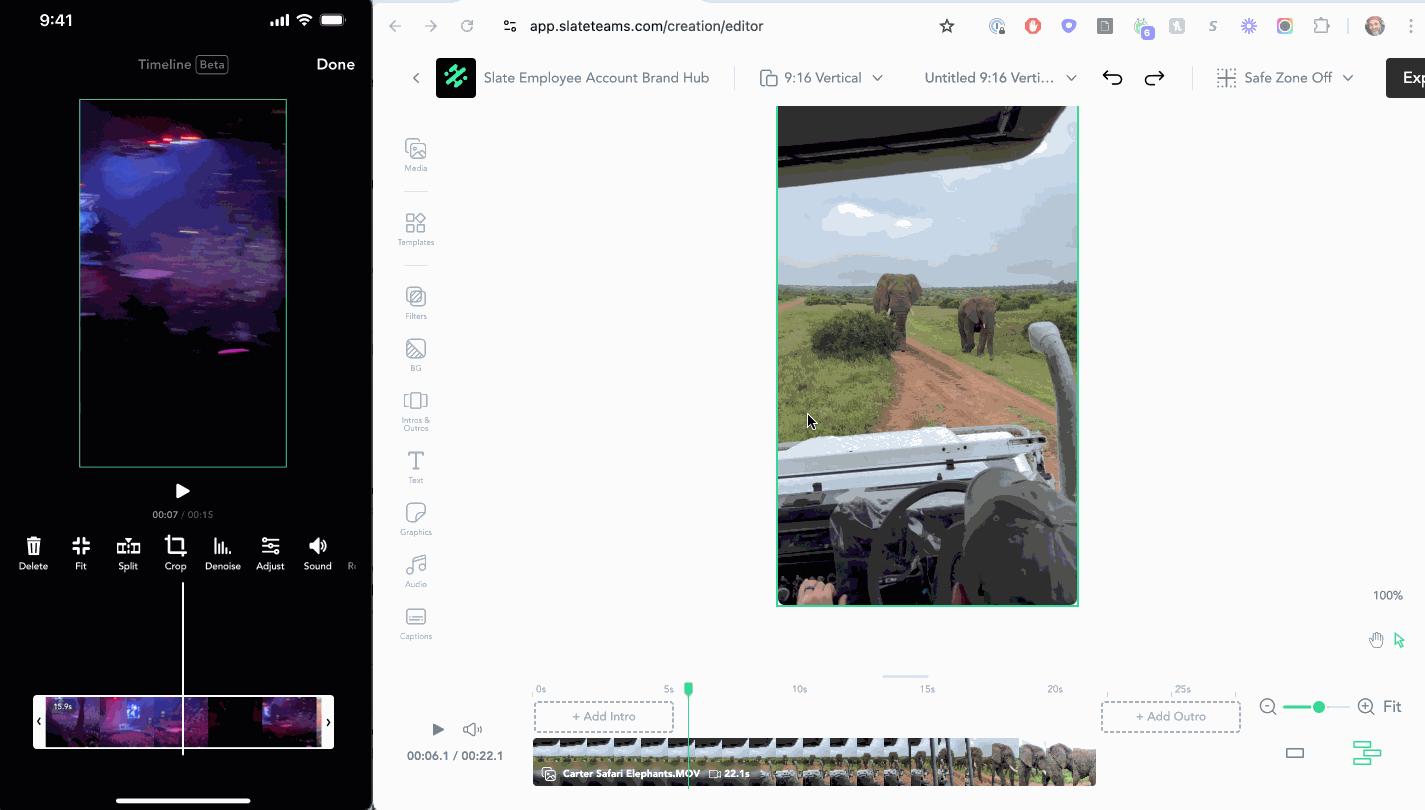Select the Text tool

(x=416, y=466)
